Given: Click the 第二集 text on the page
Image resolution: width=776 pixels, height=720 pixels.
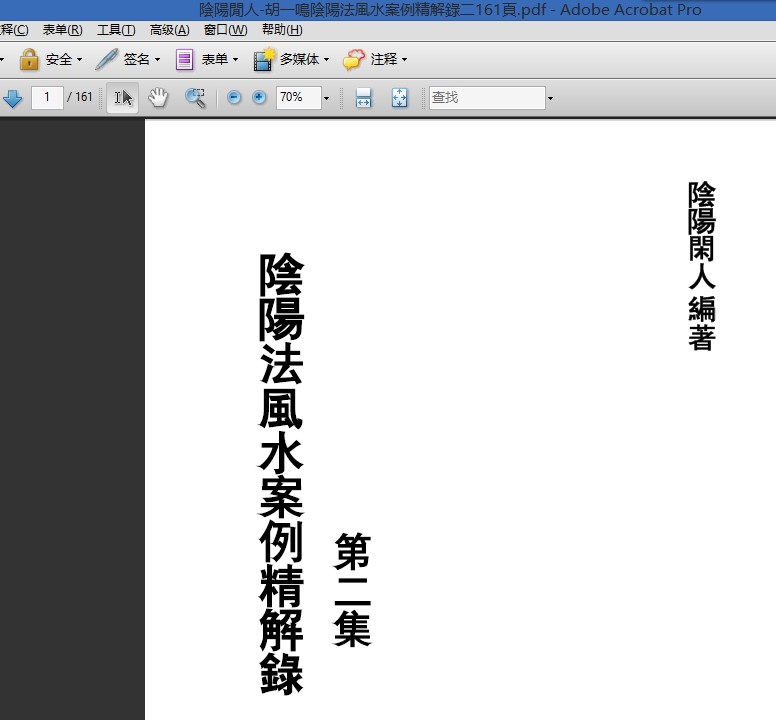Looking at the screenshot, I should point(352,590).
